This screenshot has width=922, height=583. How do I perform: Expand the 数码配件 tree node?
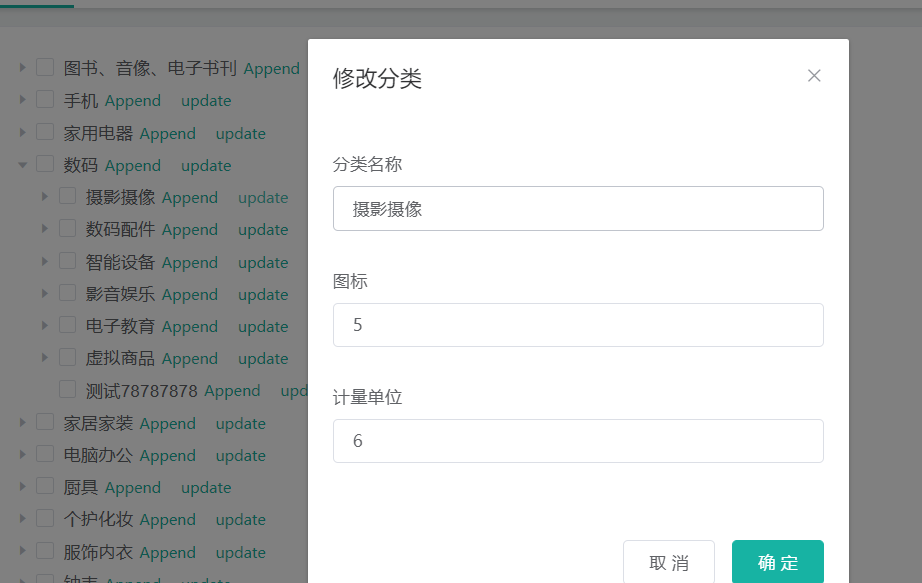(45, 228)
